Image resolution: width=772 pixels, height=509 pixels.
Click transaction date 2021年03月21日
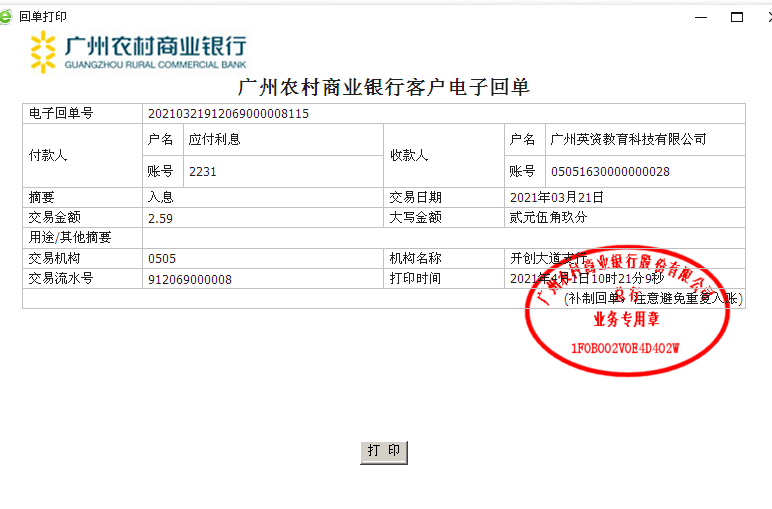point(556,197)
